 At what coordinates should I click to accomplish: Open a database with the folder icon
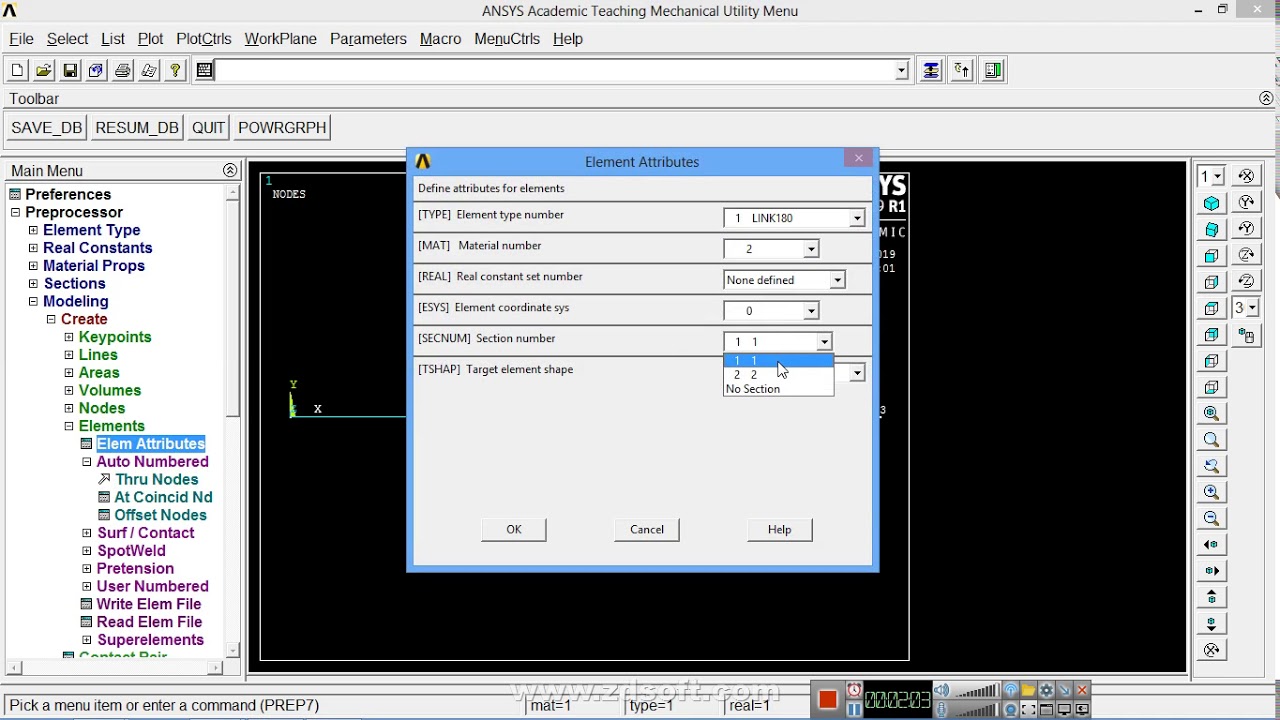(44, 70)
